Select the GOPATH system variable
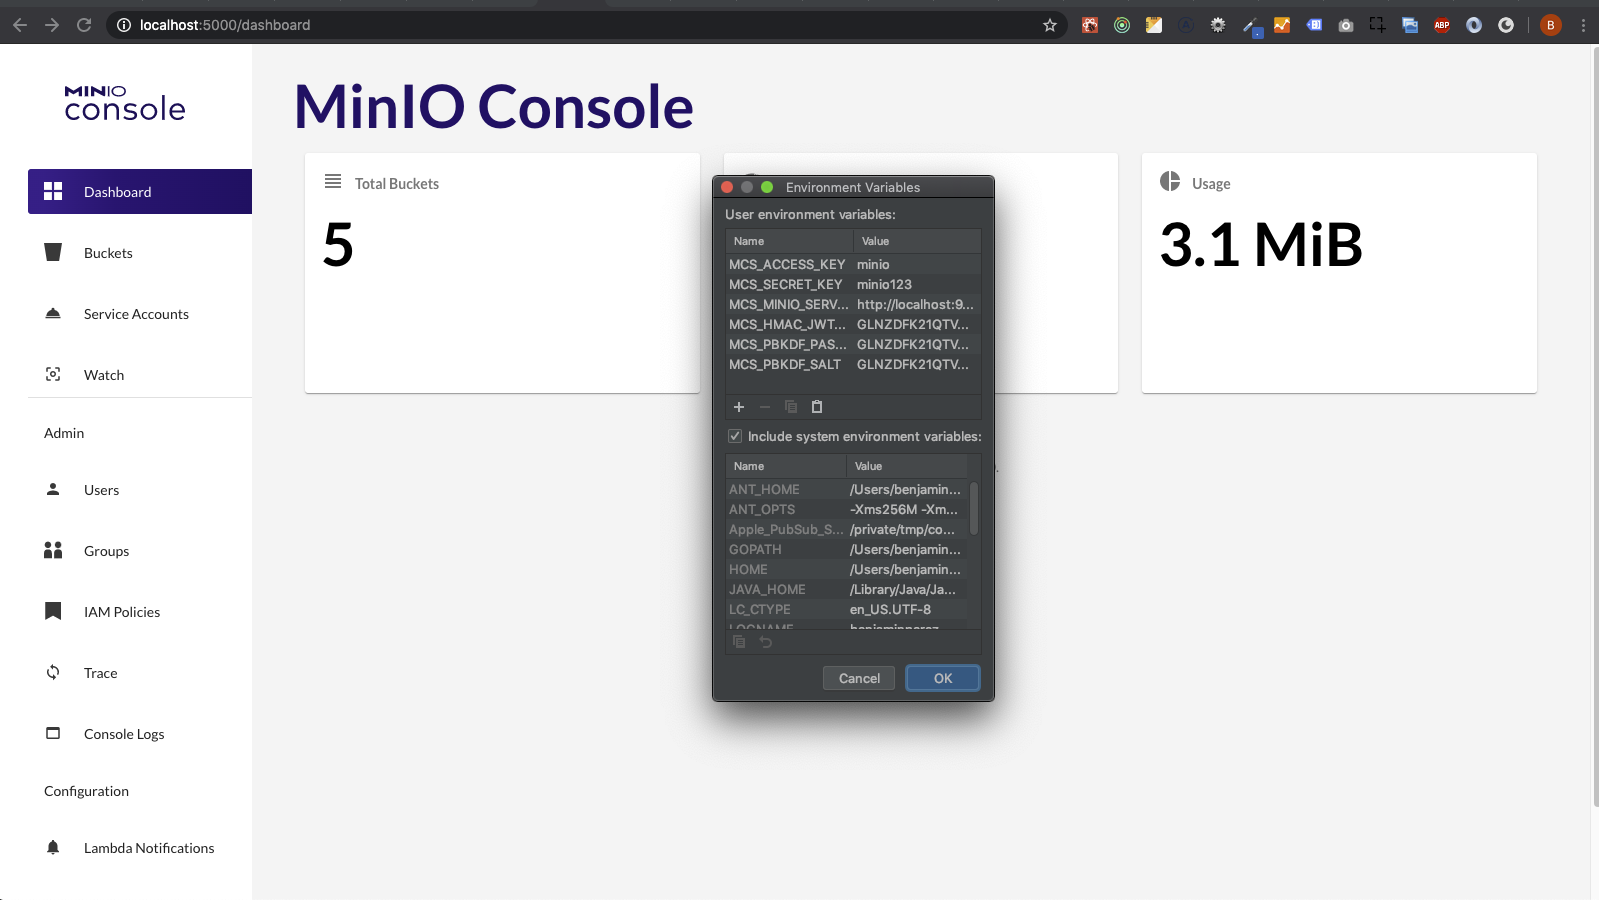Image resolution: width=1599 pixels, height=900 pixels. [847, 549]
